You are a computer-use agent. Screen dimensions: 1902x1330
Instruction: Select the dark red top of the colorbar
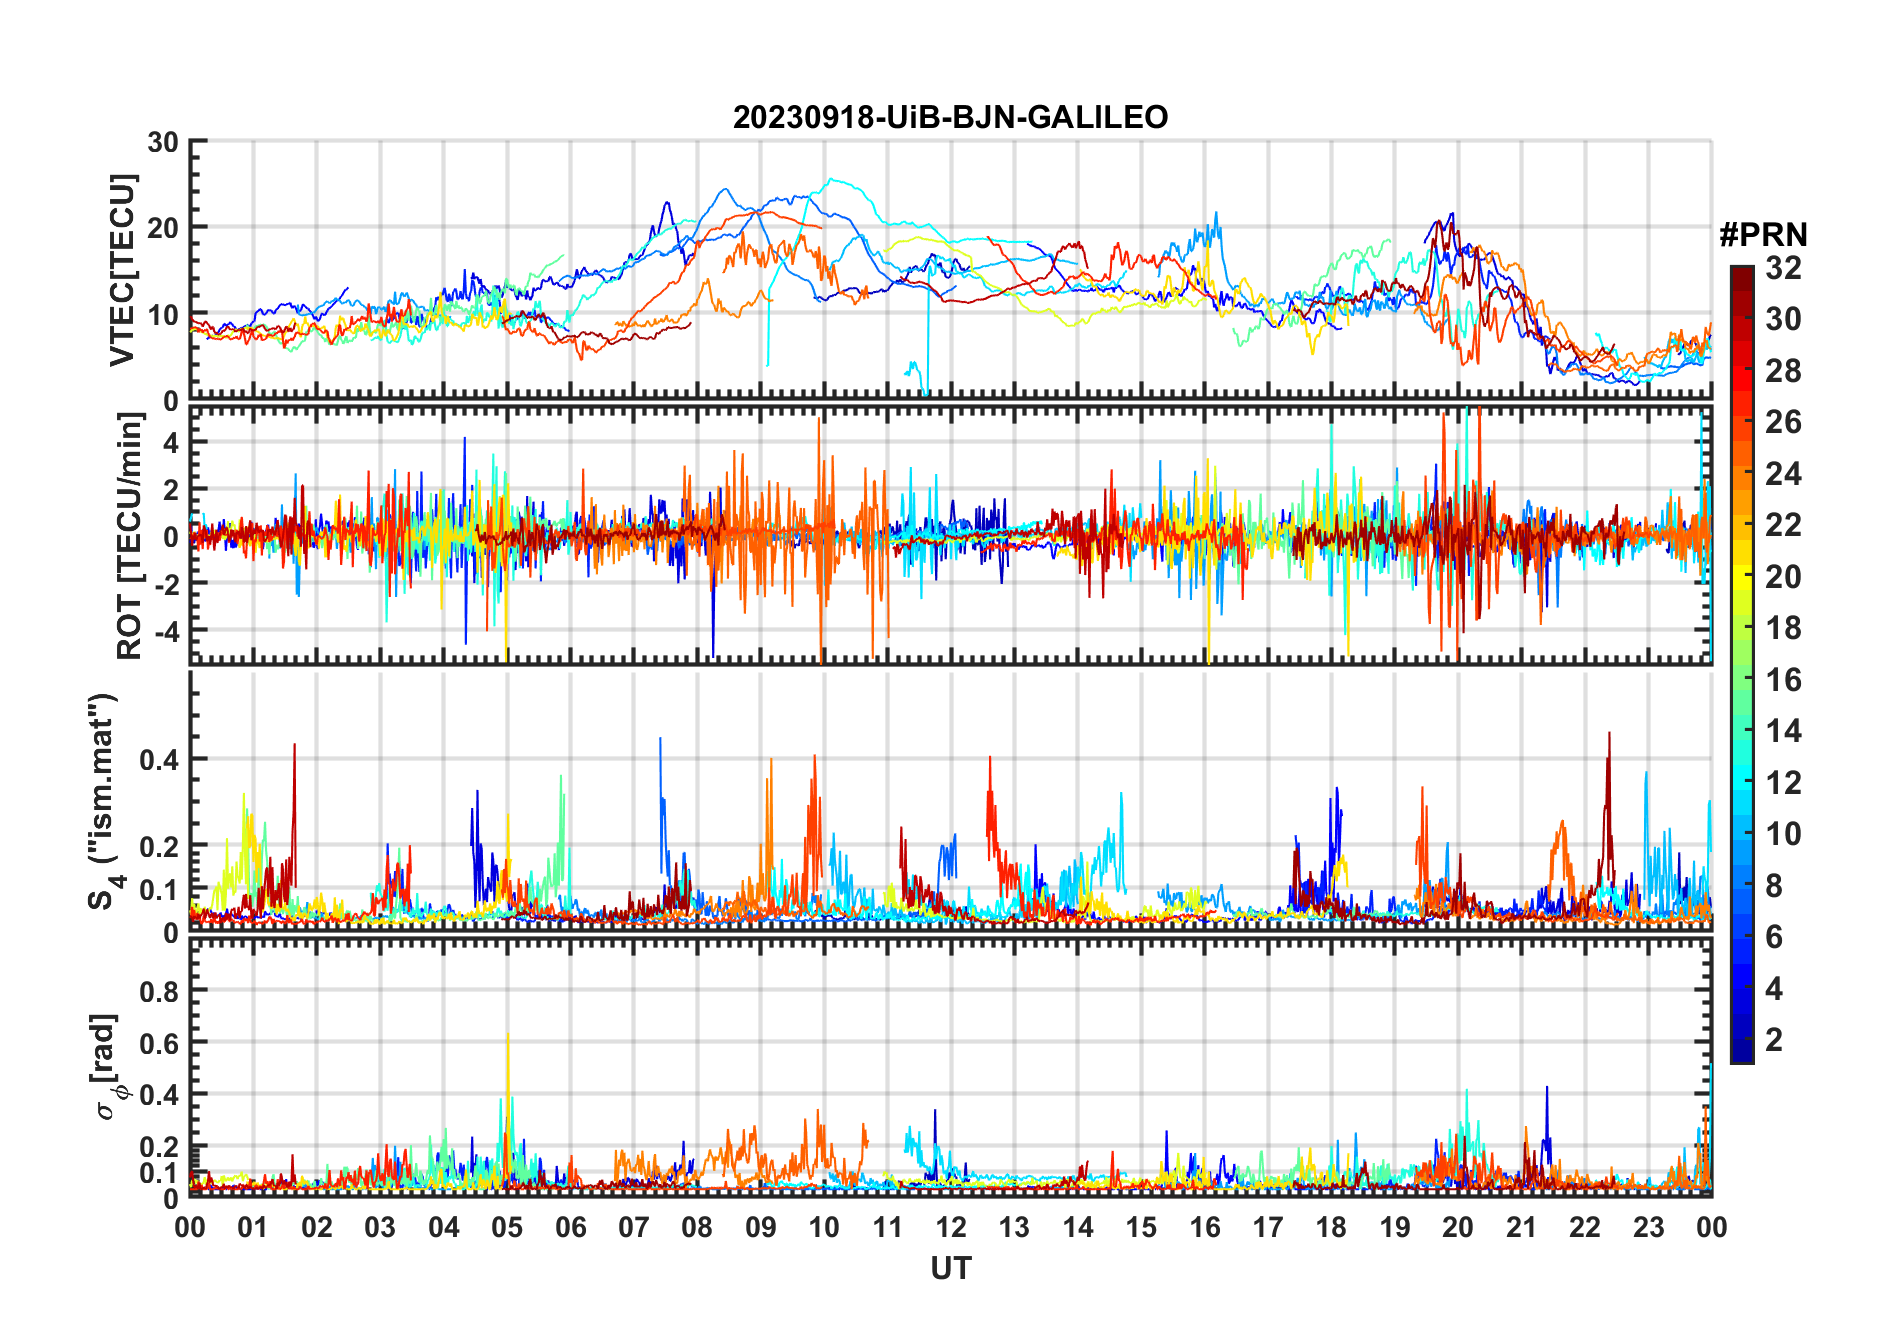1742,277
